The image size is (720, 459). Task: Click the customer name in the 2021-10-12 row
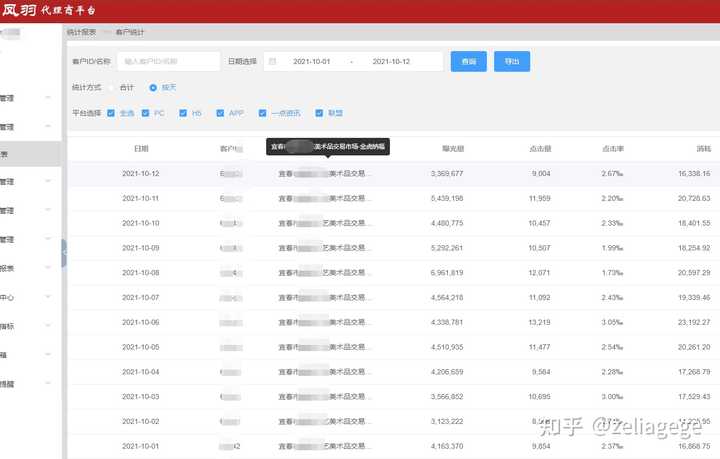click(325, 174)
